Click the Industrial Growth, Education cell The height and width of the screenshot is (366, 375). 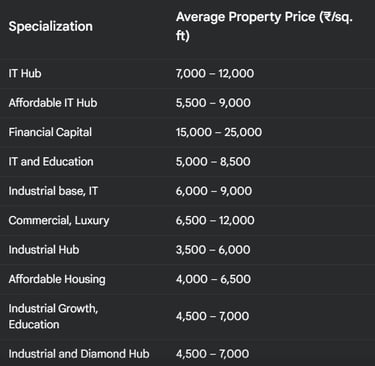pos(53,316)
